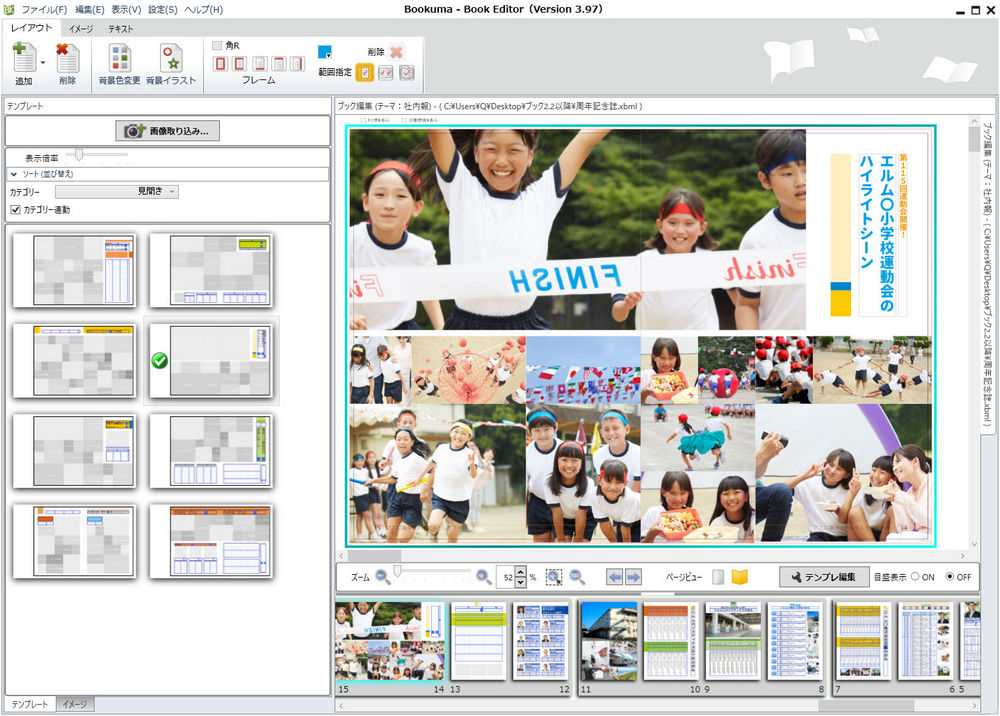Image resolution: width=1000 pixels, height=716 pixels.
Task: Enable the 角R rounded corner checkbox
Action: tap(217, 45)
